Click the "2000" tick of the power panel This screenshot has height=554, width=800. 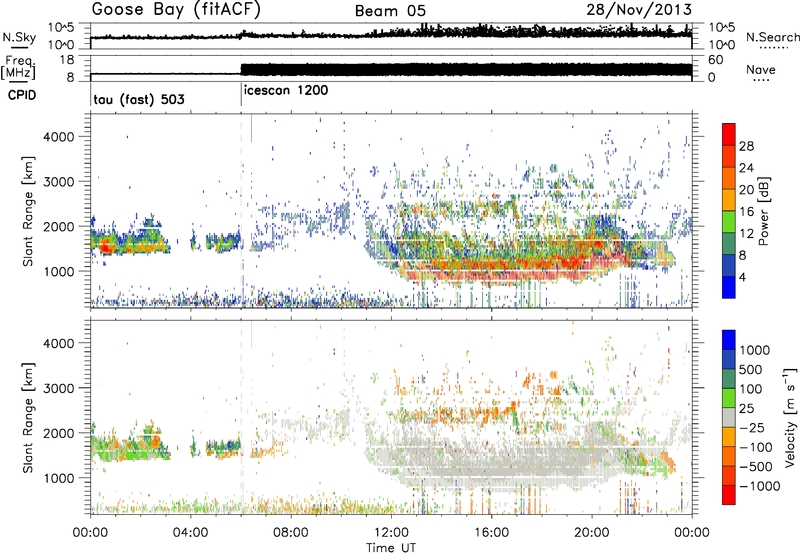(59, 226)
